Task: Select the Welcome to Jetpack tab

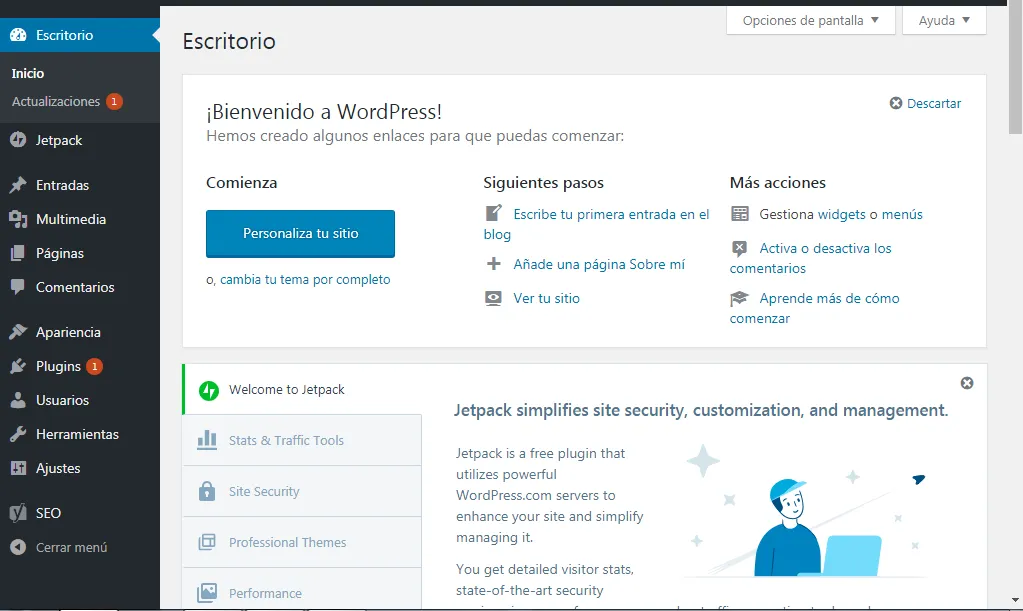Action: pos(303,389)
